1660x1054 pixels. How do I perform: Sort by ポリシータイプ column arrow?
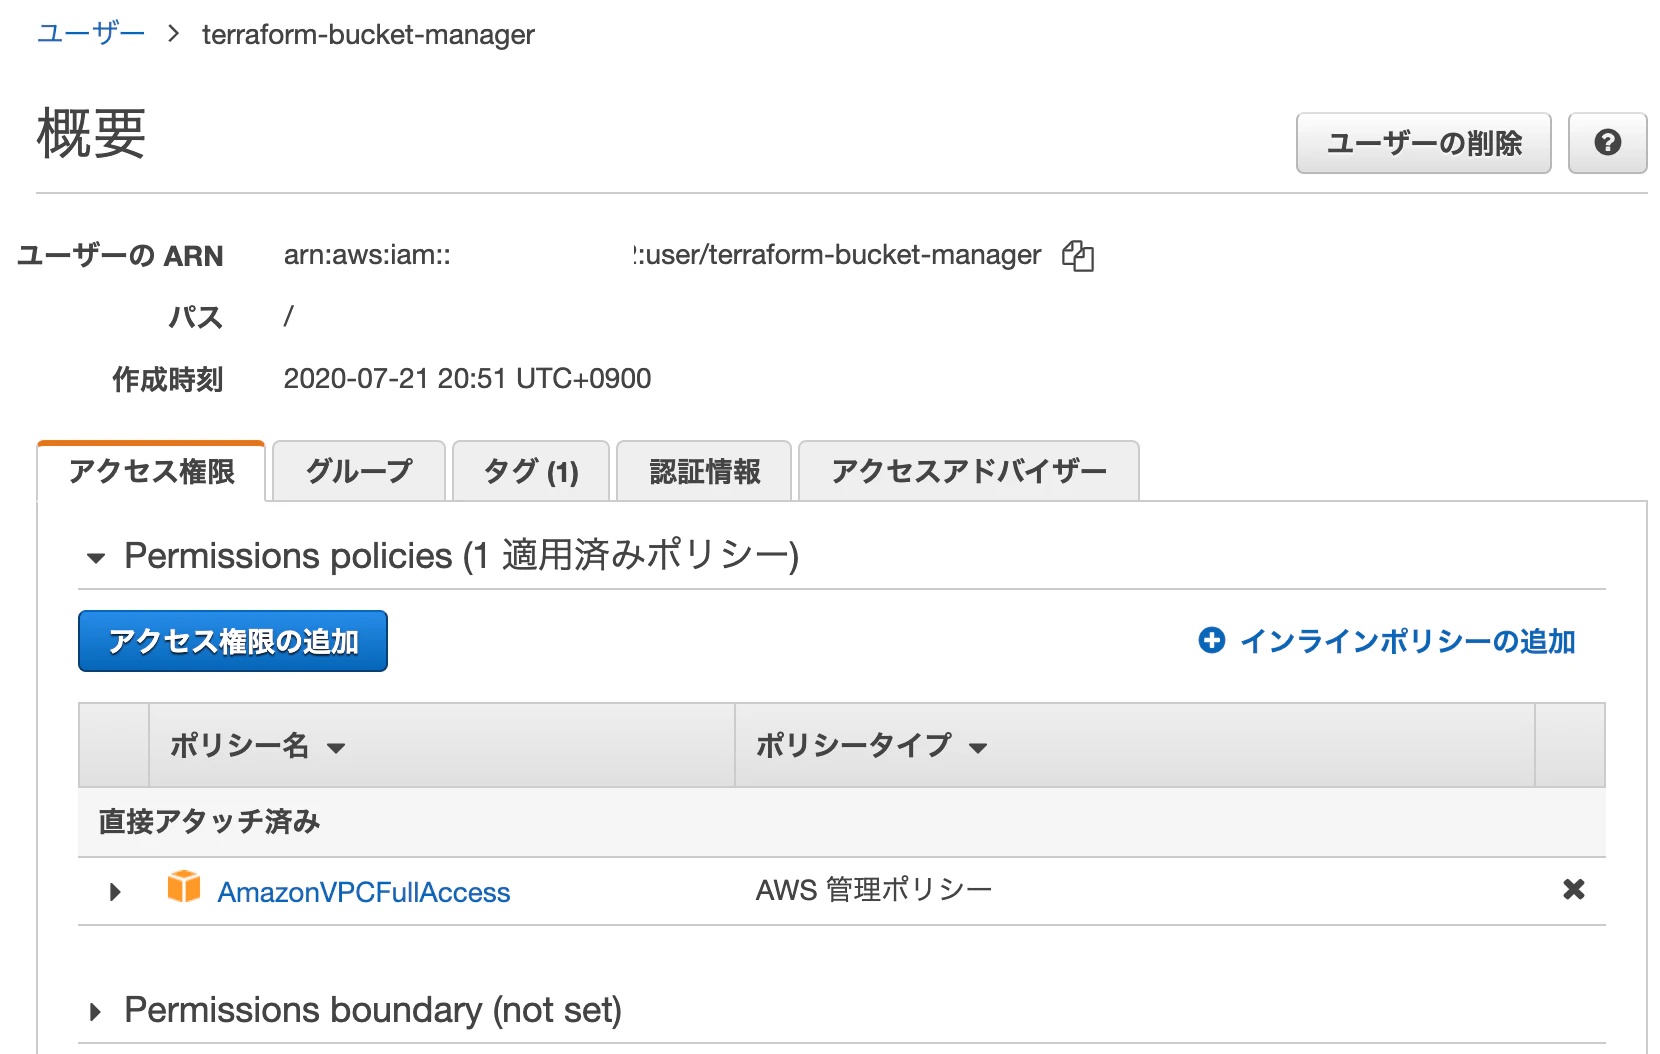(978, 748)
